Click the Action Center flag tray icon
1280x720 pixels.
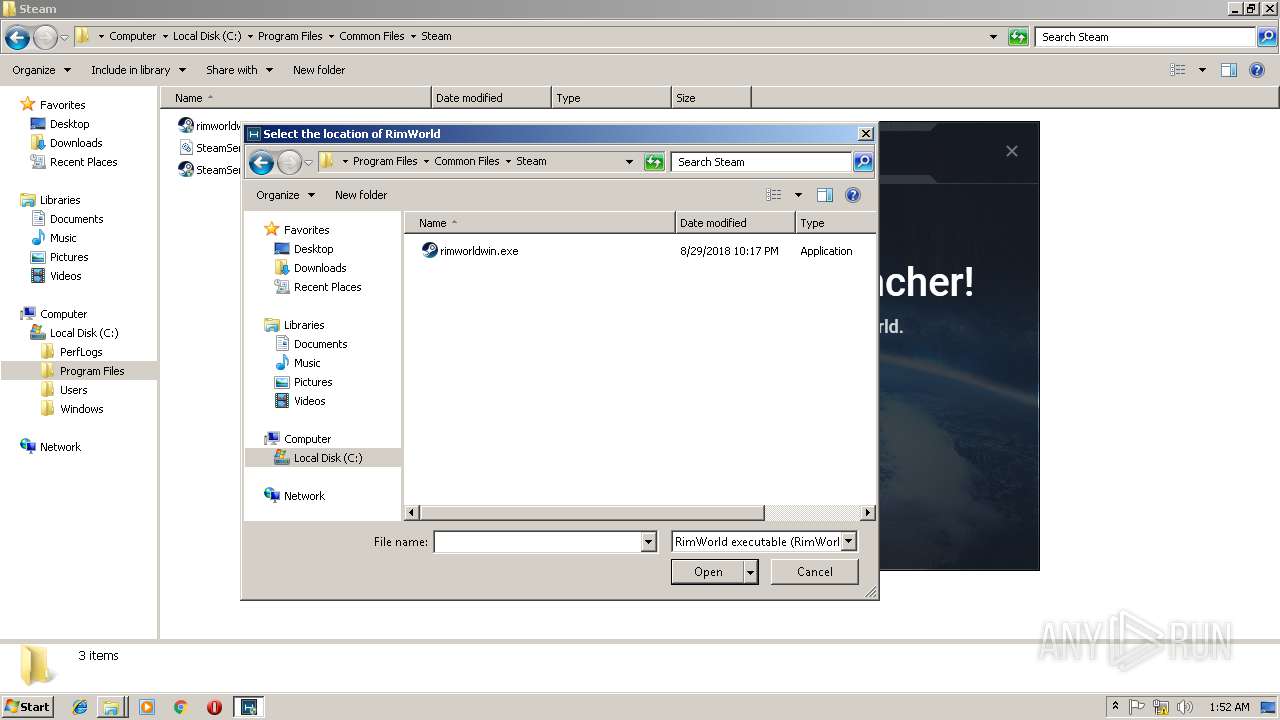[1137, 707]
